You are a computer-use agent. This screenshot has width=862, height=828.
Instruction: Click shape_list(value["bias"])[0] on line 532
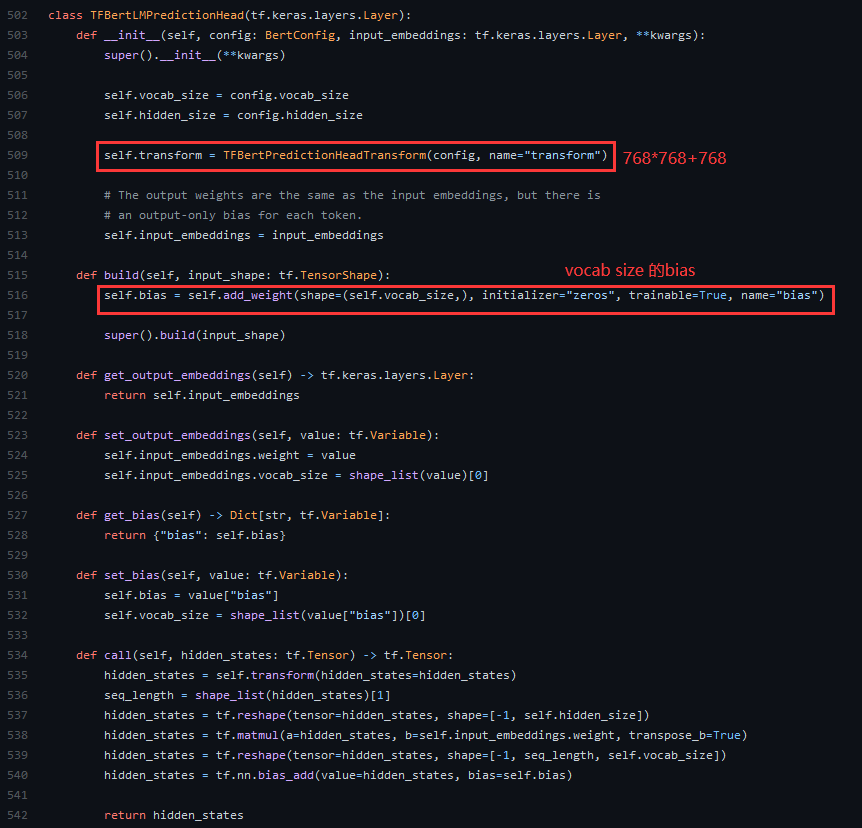[x=328, y=615]
